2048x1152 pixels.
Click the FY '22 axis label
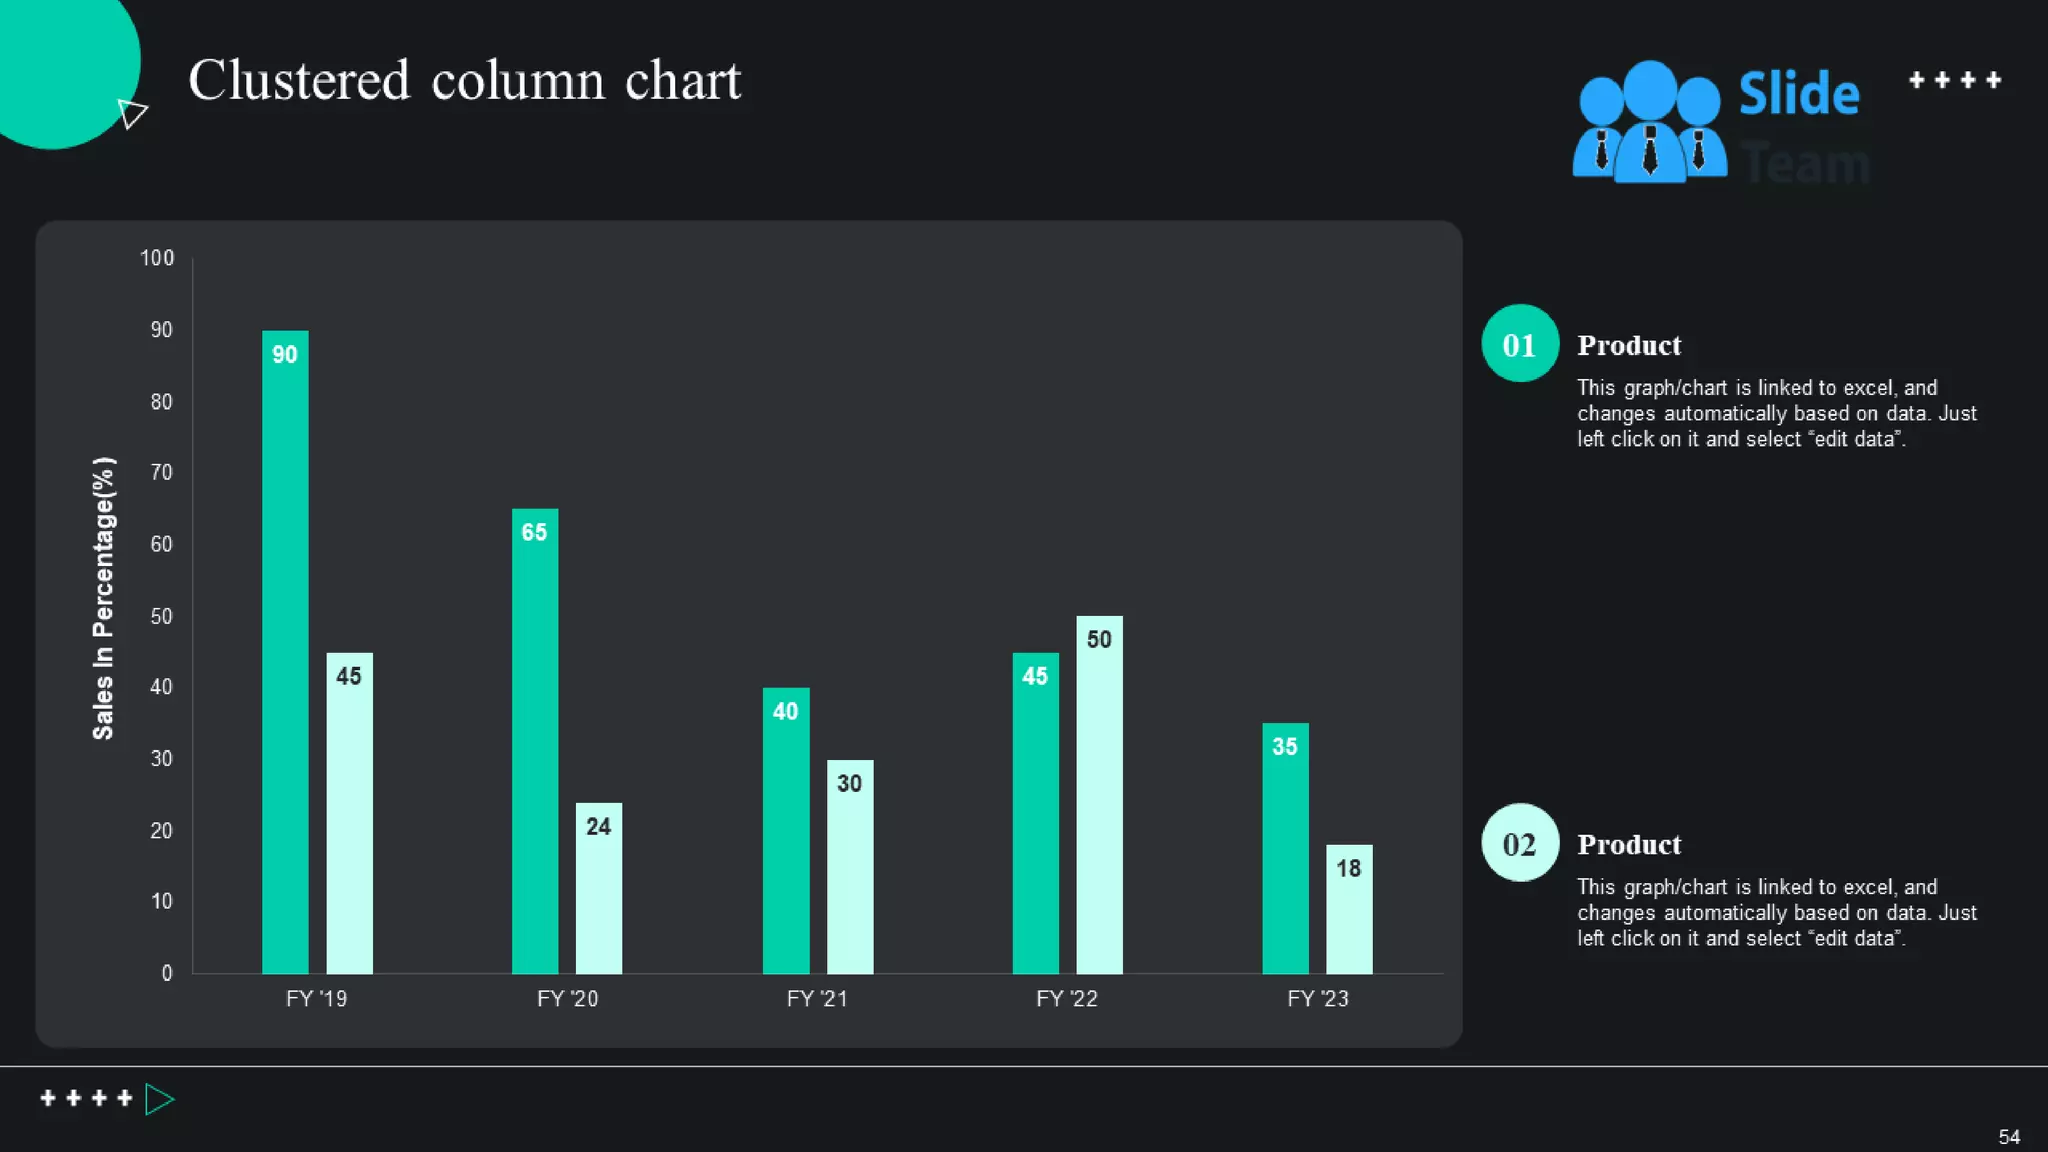pyautogui.click(x=1067, y=998)
